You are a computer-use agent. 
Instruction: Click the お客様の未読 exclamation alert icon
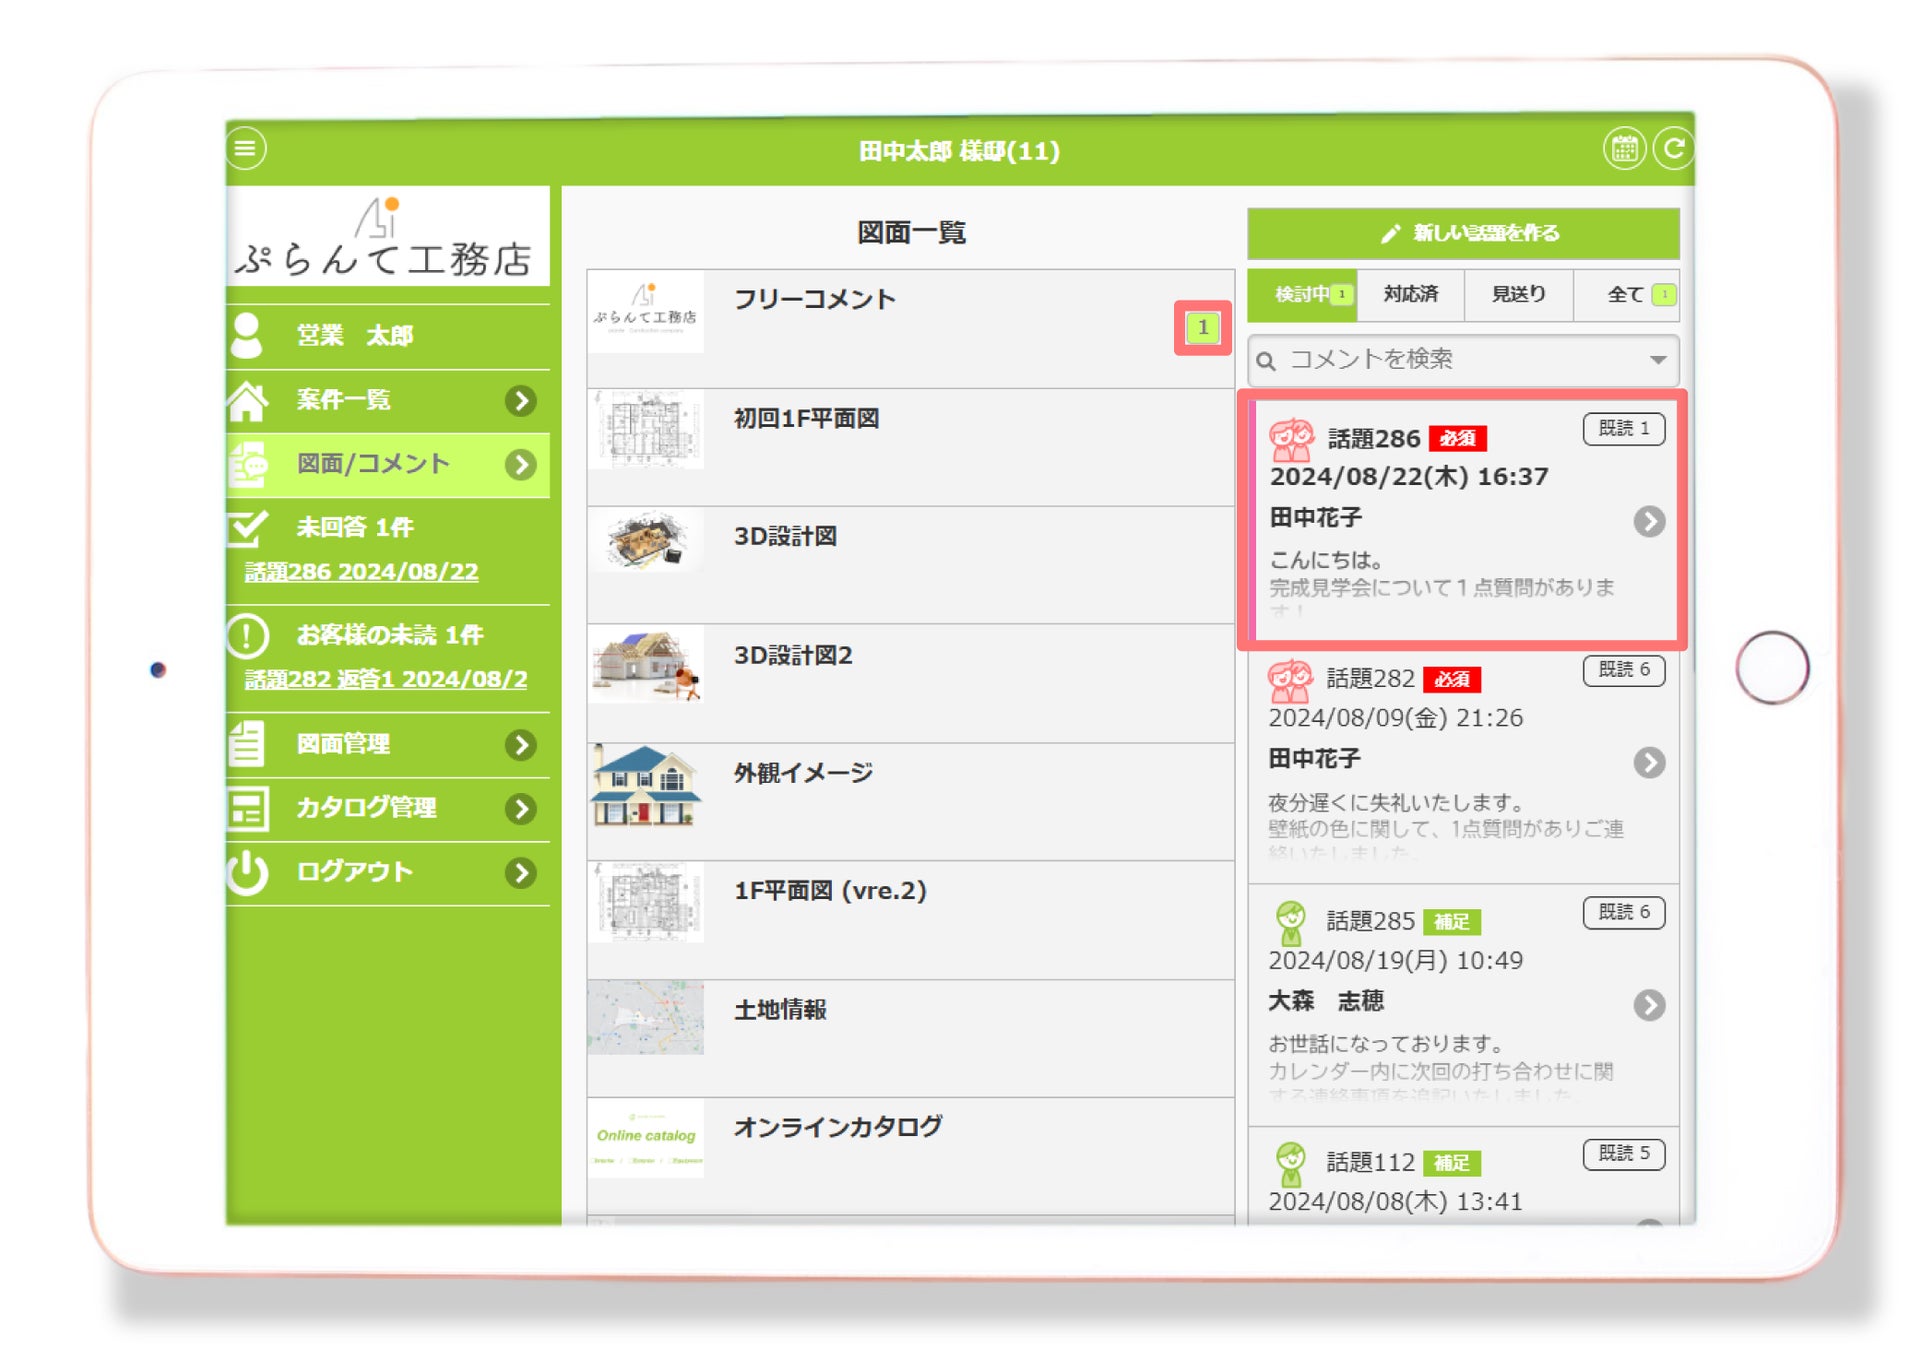[247, 635]
